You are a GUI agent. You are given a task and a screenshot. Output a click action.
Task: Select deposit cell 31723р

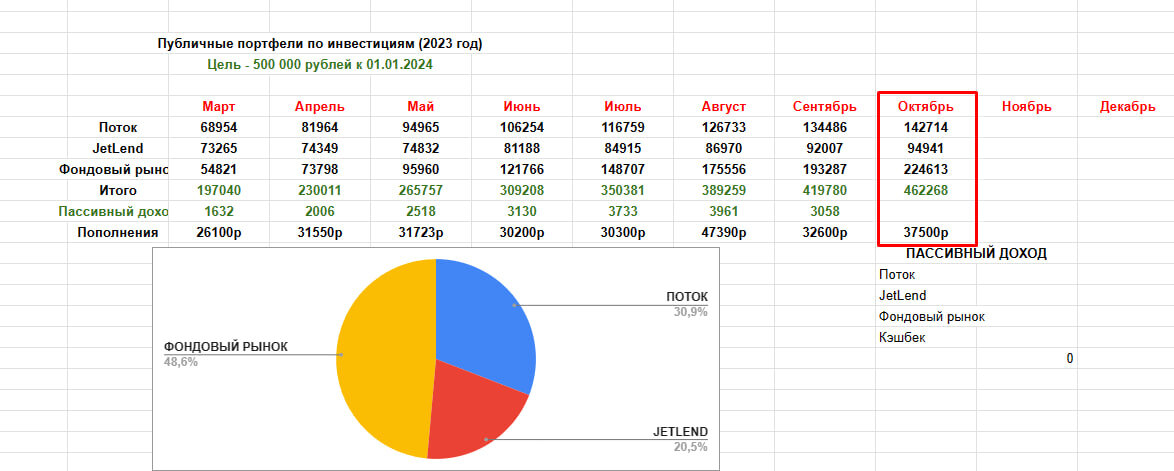click(421, 232)
